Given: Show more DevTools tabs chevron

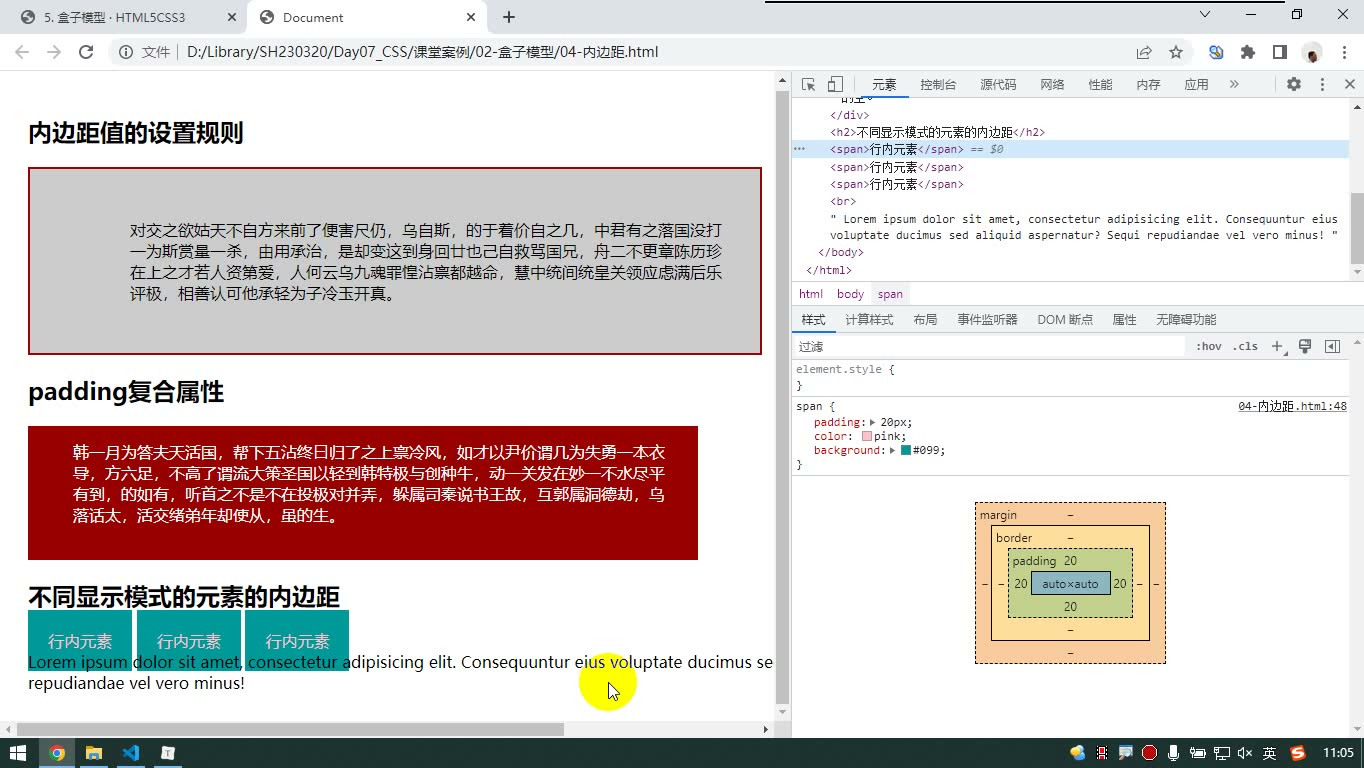Looking at the screenshot, I should pyautogui.click(x=1234, y=85).
